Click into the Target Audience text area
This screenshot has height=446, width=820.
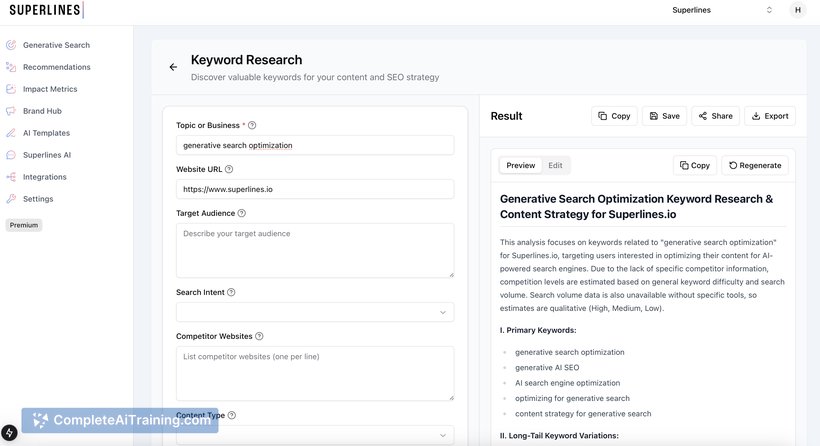(315, 250)
